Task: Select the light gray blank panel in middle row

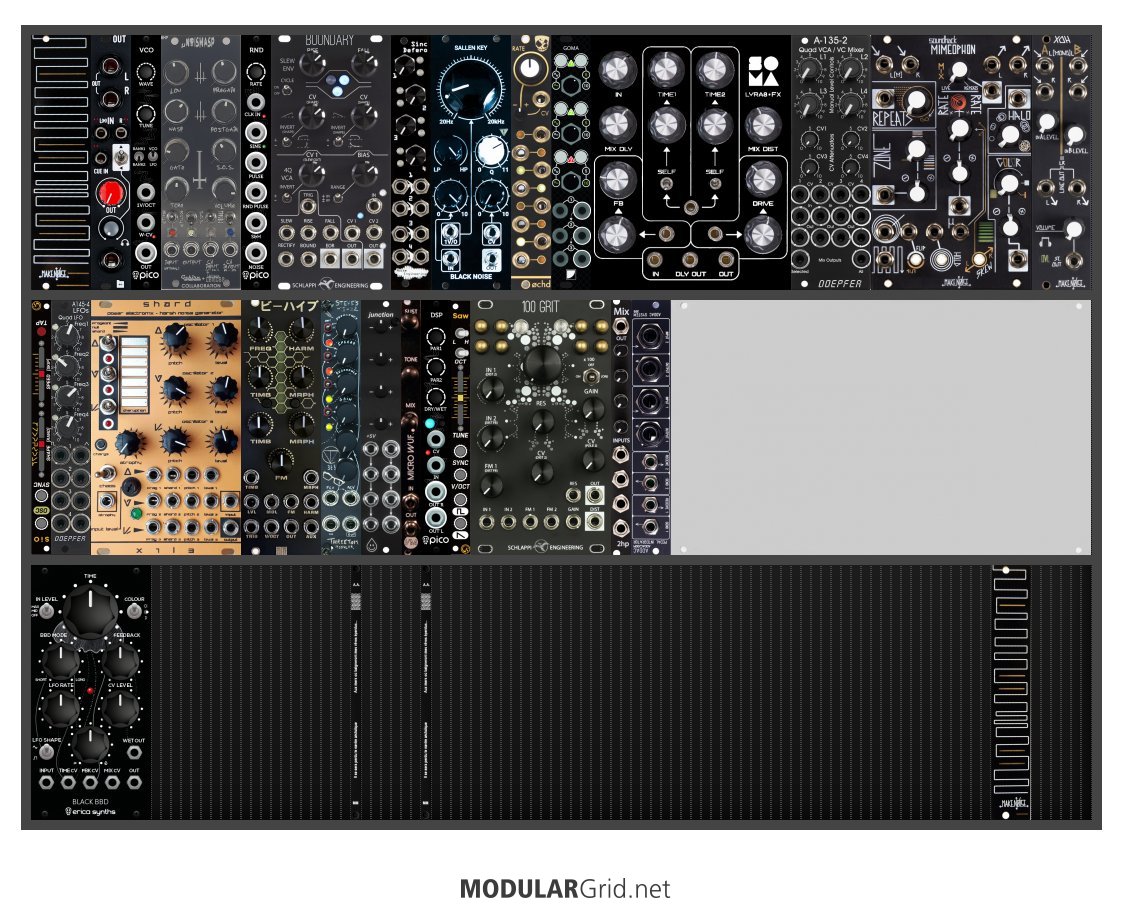Action: point(881,428)
